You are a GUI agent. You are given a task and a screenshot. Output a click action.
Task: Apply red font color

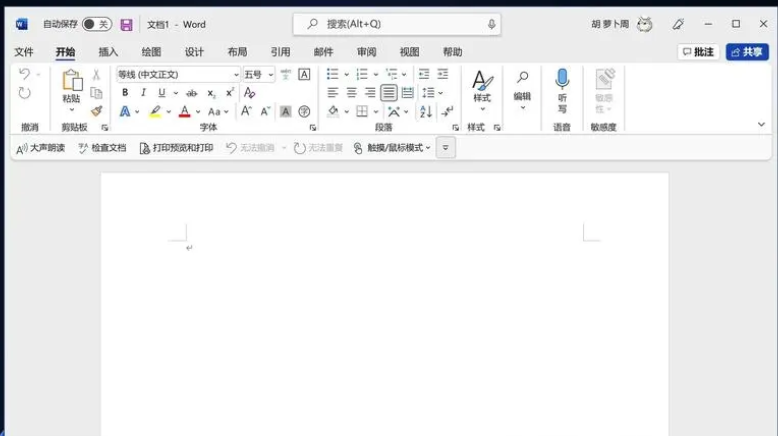(x=185, y=112)
